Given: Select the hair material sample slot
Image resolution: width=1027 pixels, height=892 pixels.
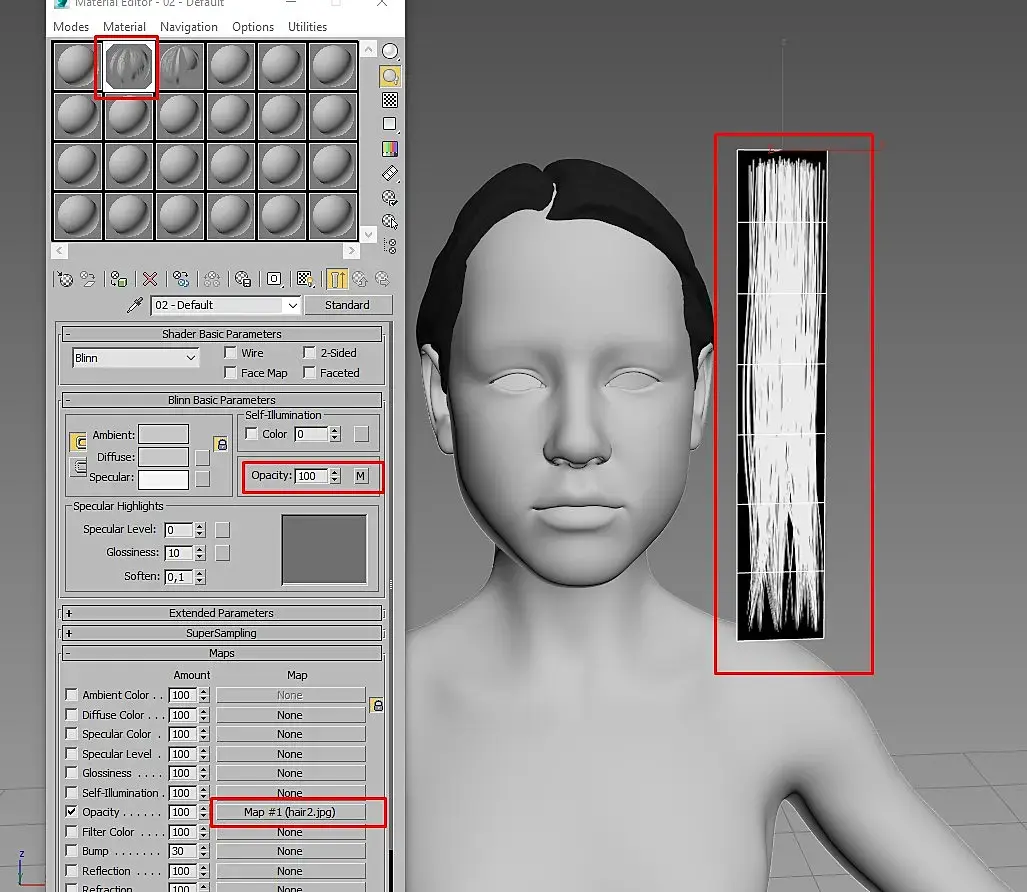Looking at the screenshot, I should coord(128,65).
